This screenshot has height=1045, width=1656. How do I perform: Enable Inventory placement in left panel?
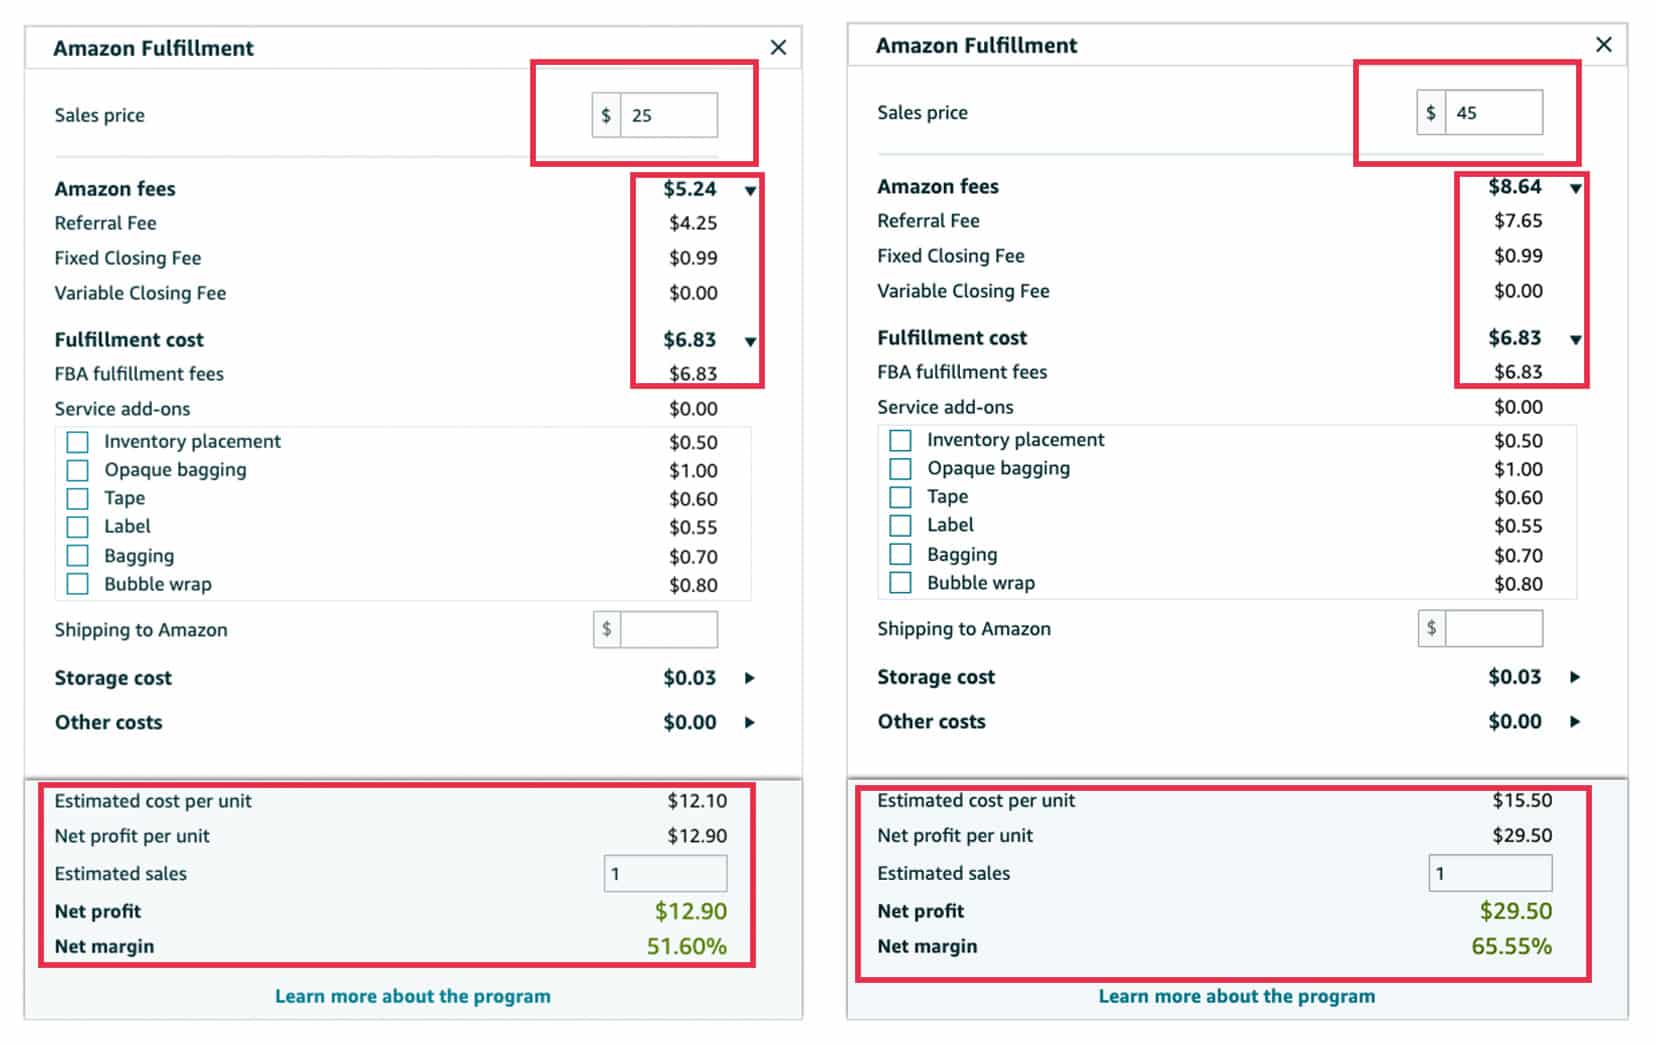77,442
